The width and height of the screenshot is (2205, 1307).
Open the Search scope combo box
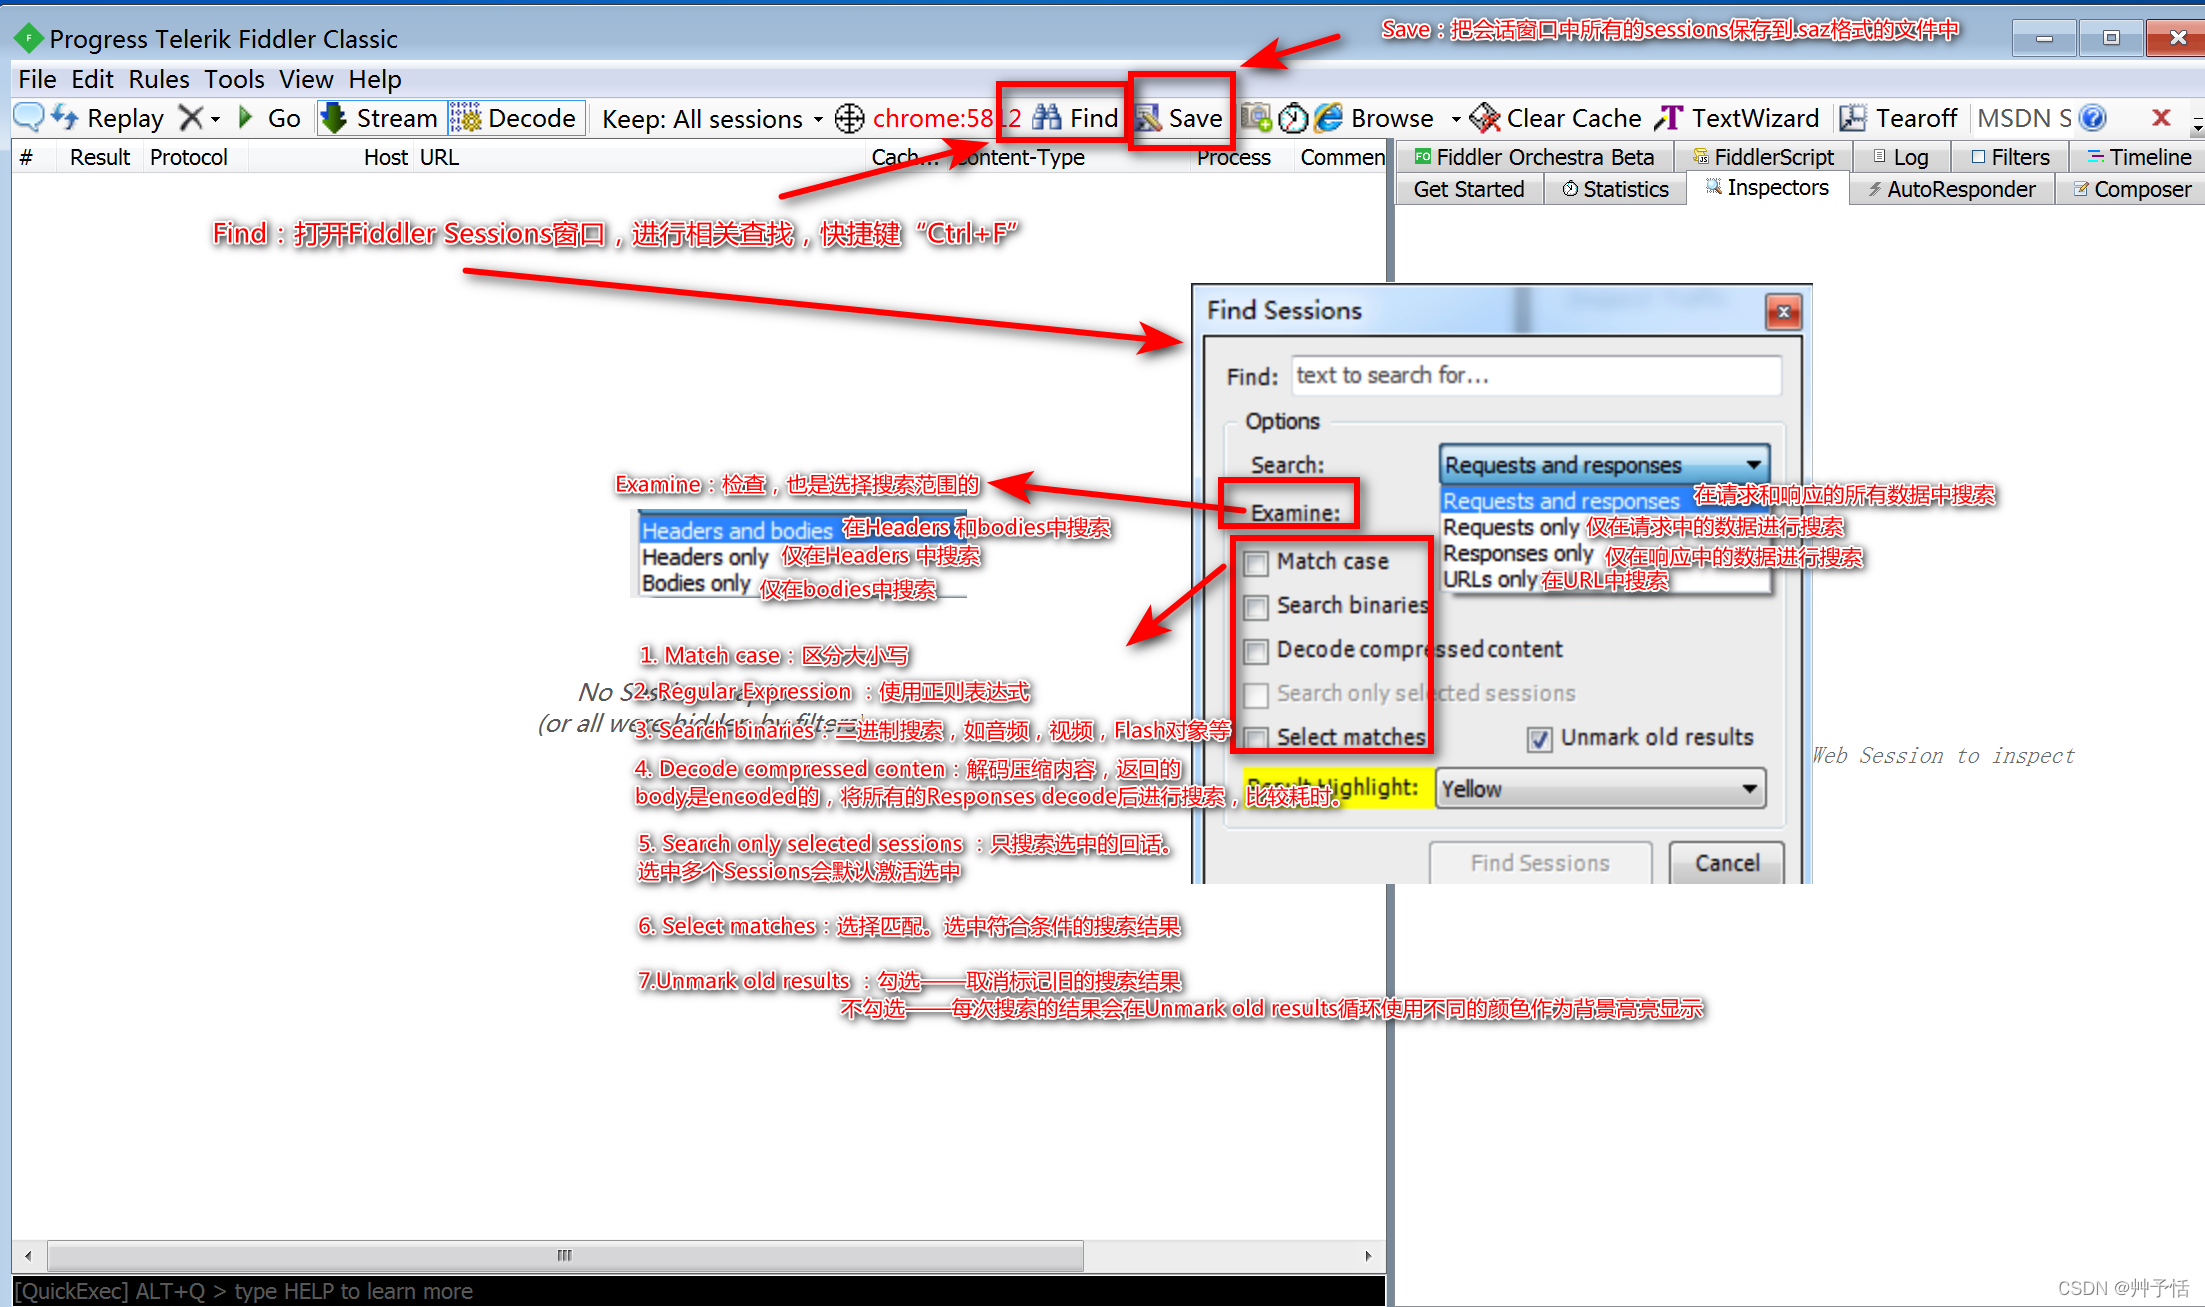1604,465
